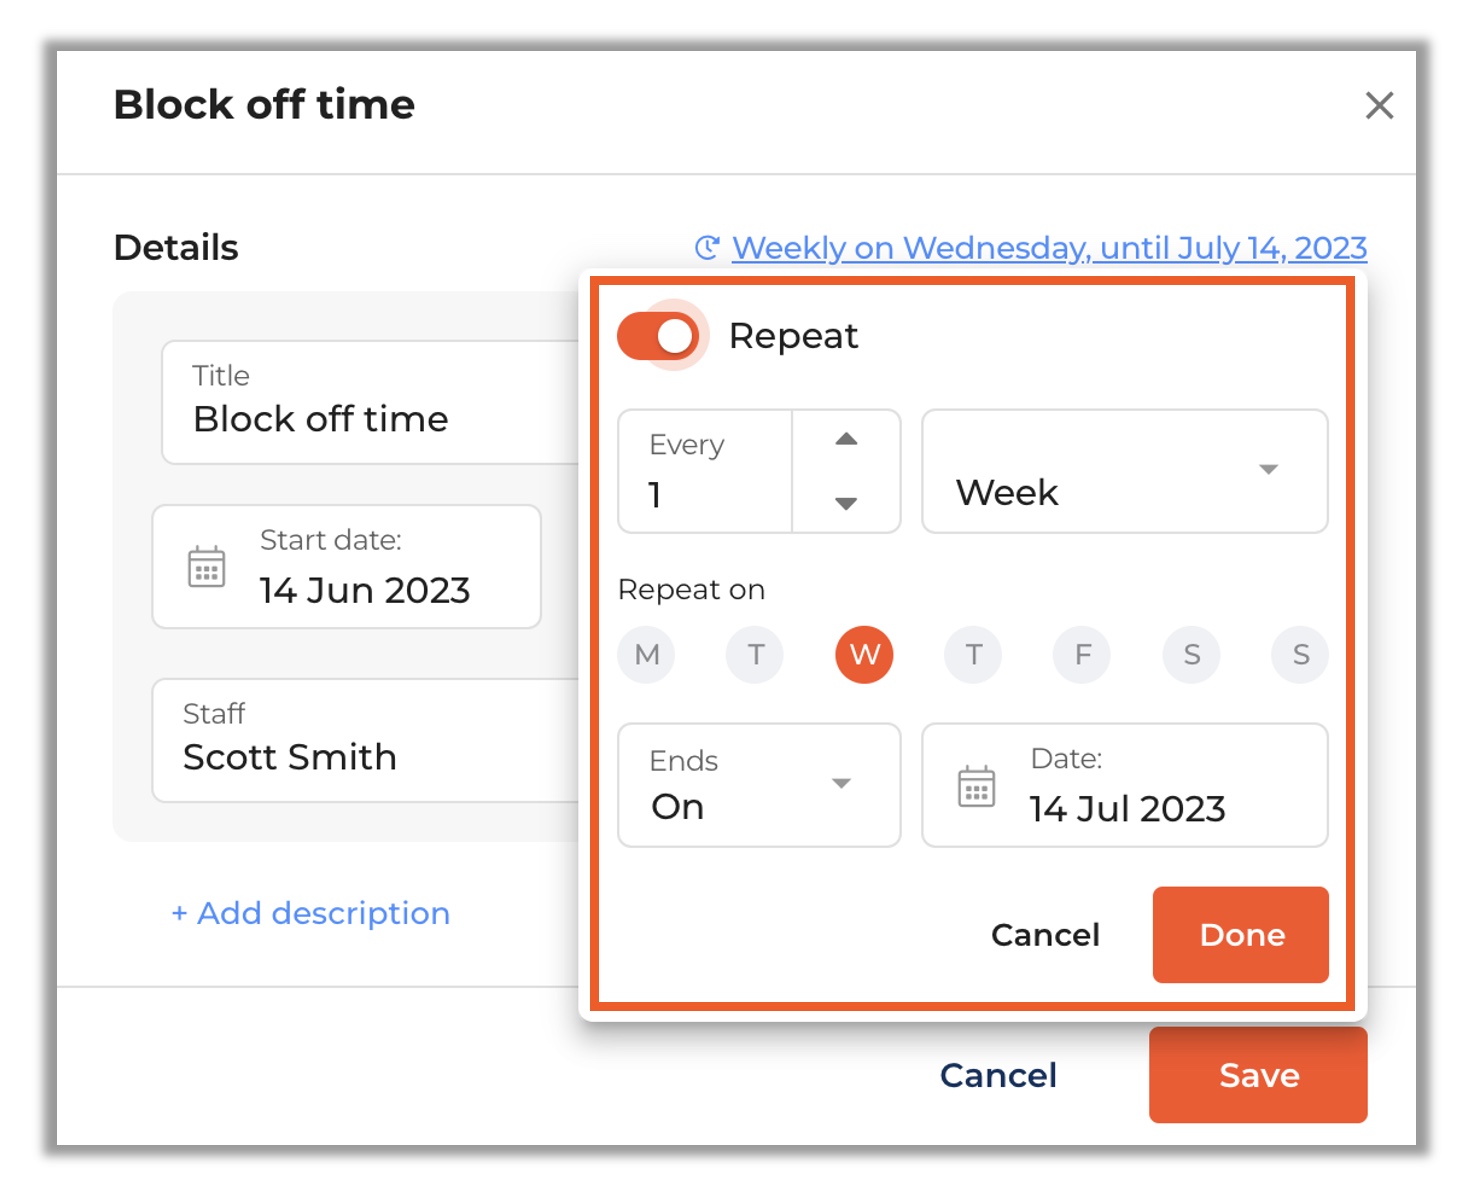Screen dimensions: 1478x1196
Task: Click the 14 Jul 2023 end date field
Action: pos(1124,785)
